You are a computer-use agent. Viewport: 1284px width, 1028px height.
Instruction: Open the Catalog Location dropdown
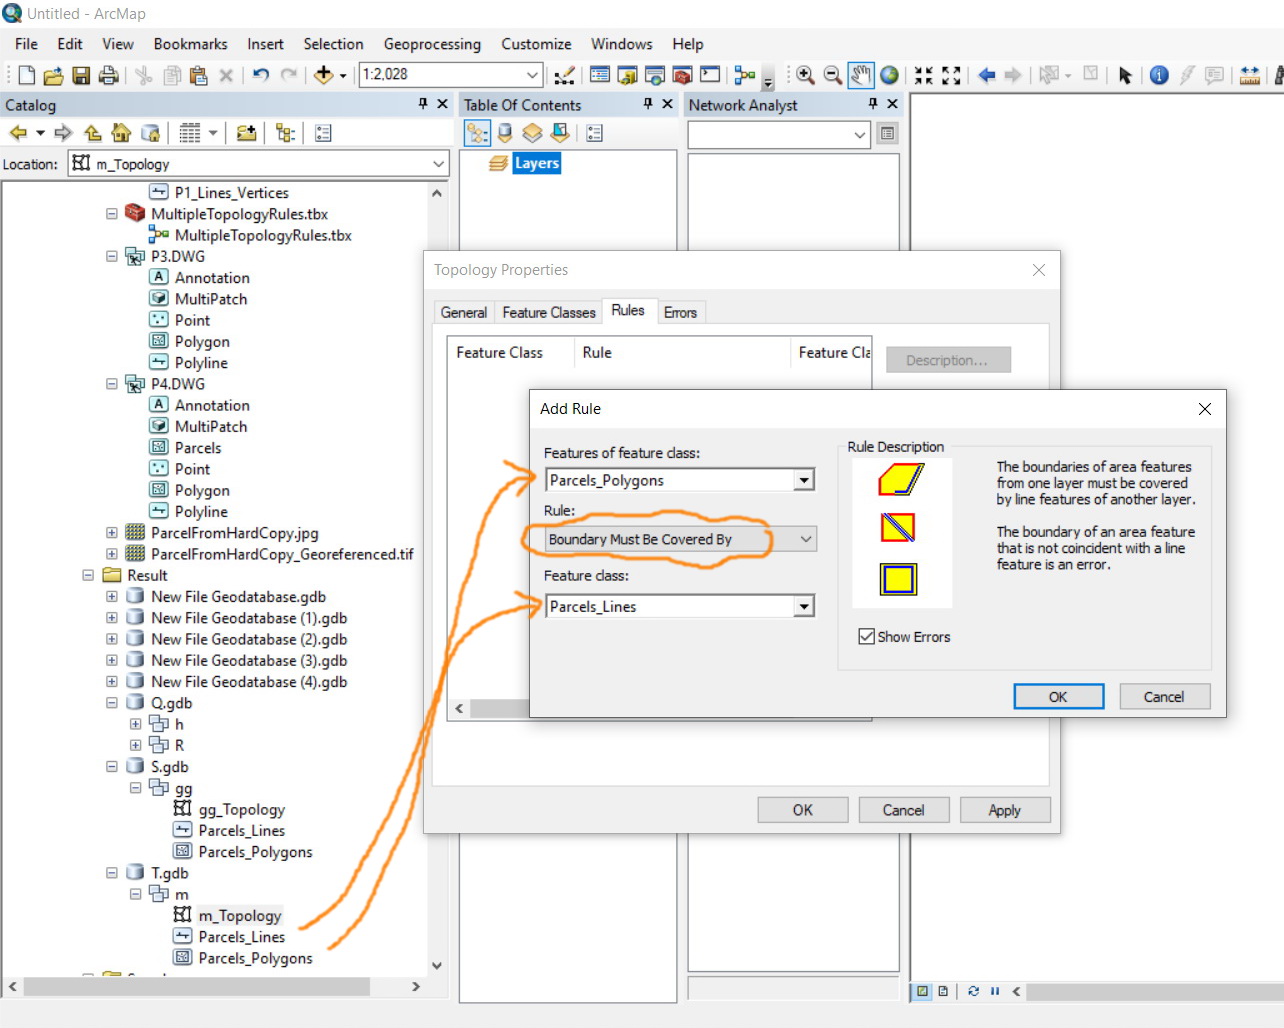[438, 164]
